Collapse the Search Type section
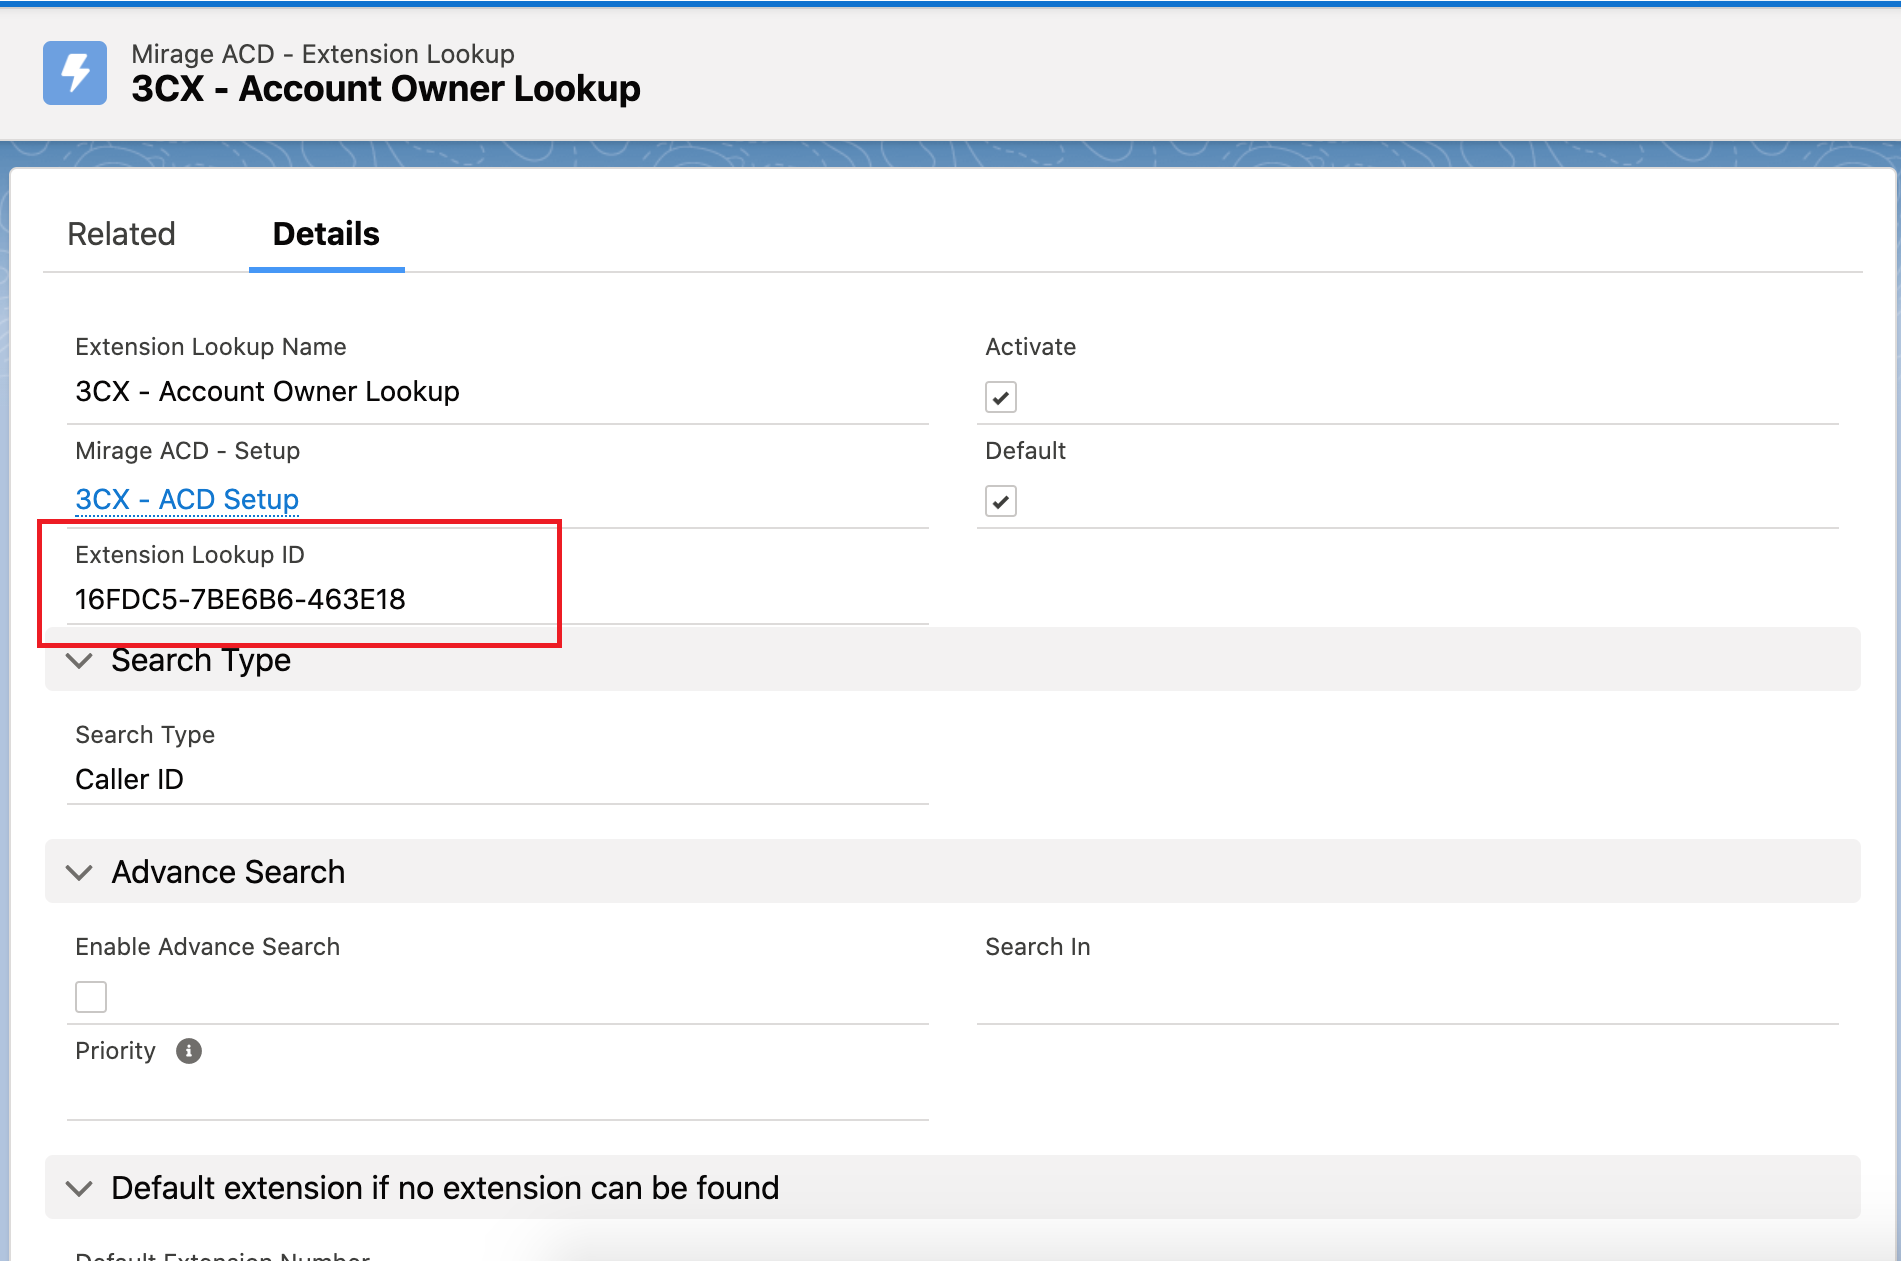Screen dimensions: 1901x1261 79,661
